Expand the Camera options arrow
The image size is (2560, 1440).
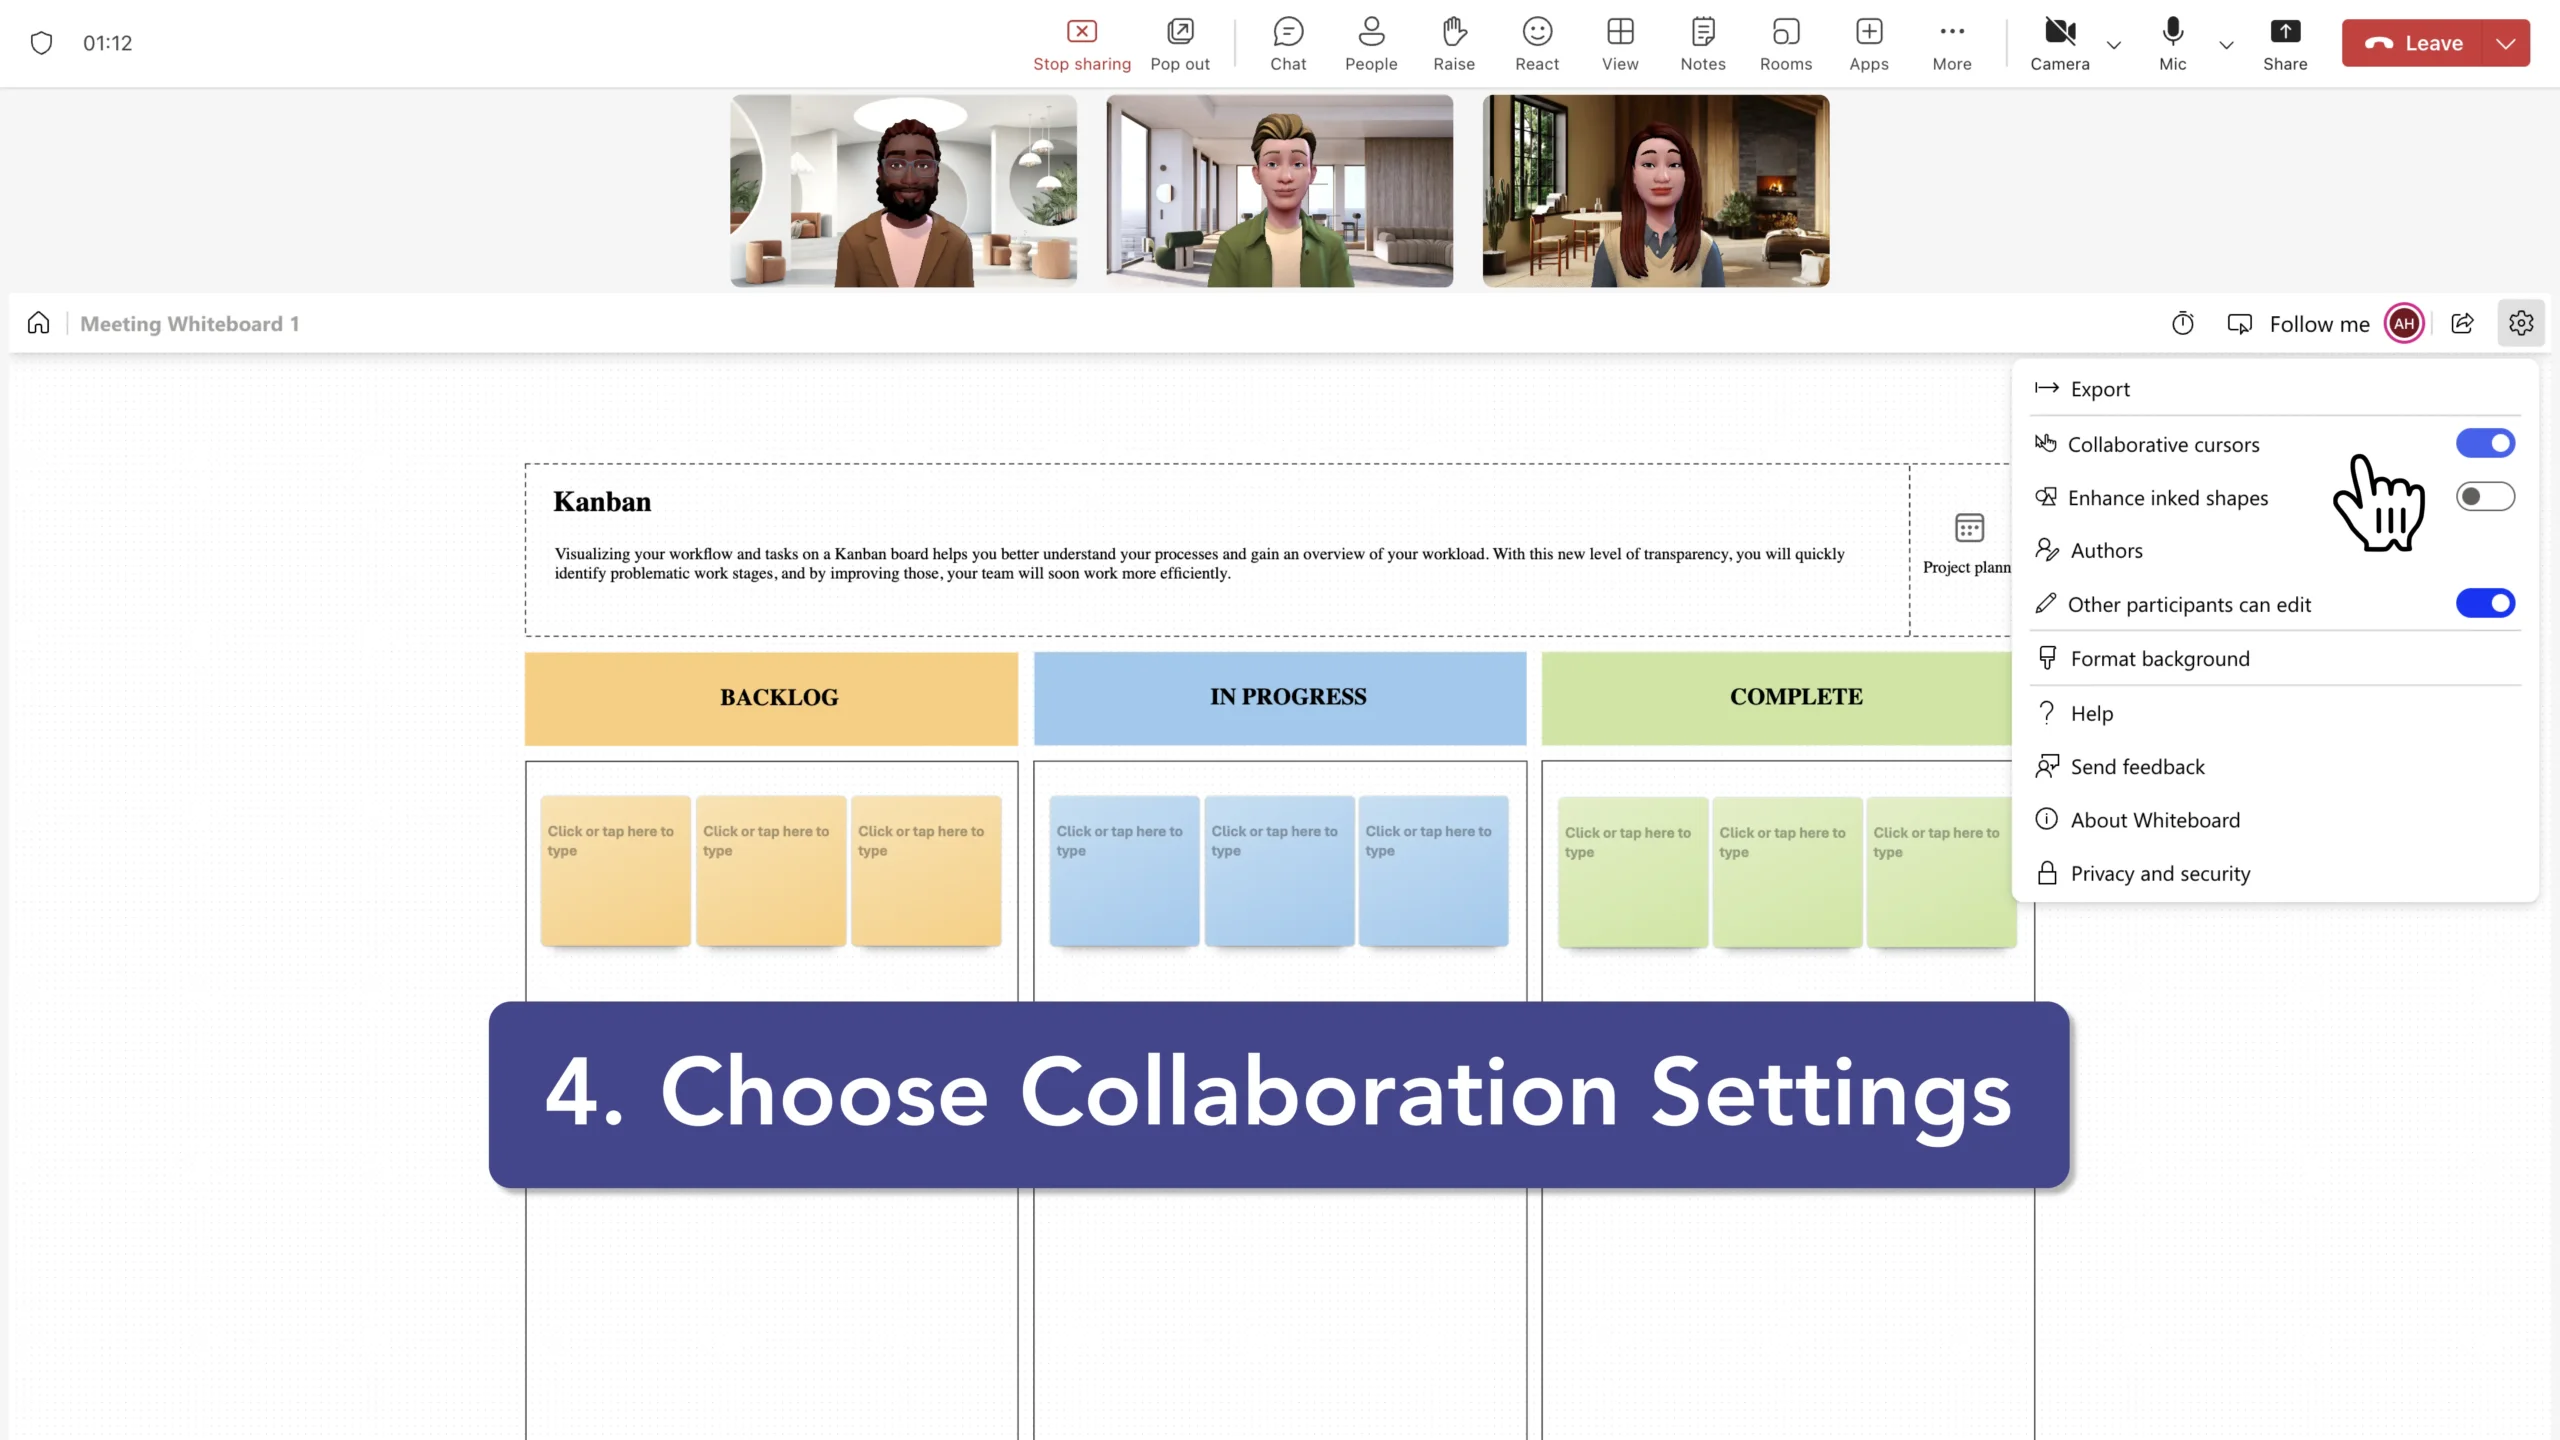coord(2114,45)
